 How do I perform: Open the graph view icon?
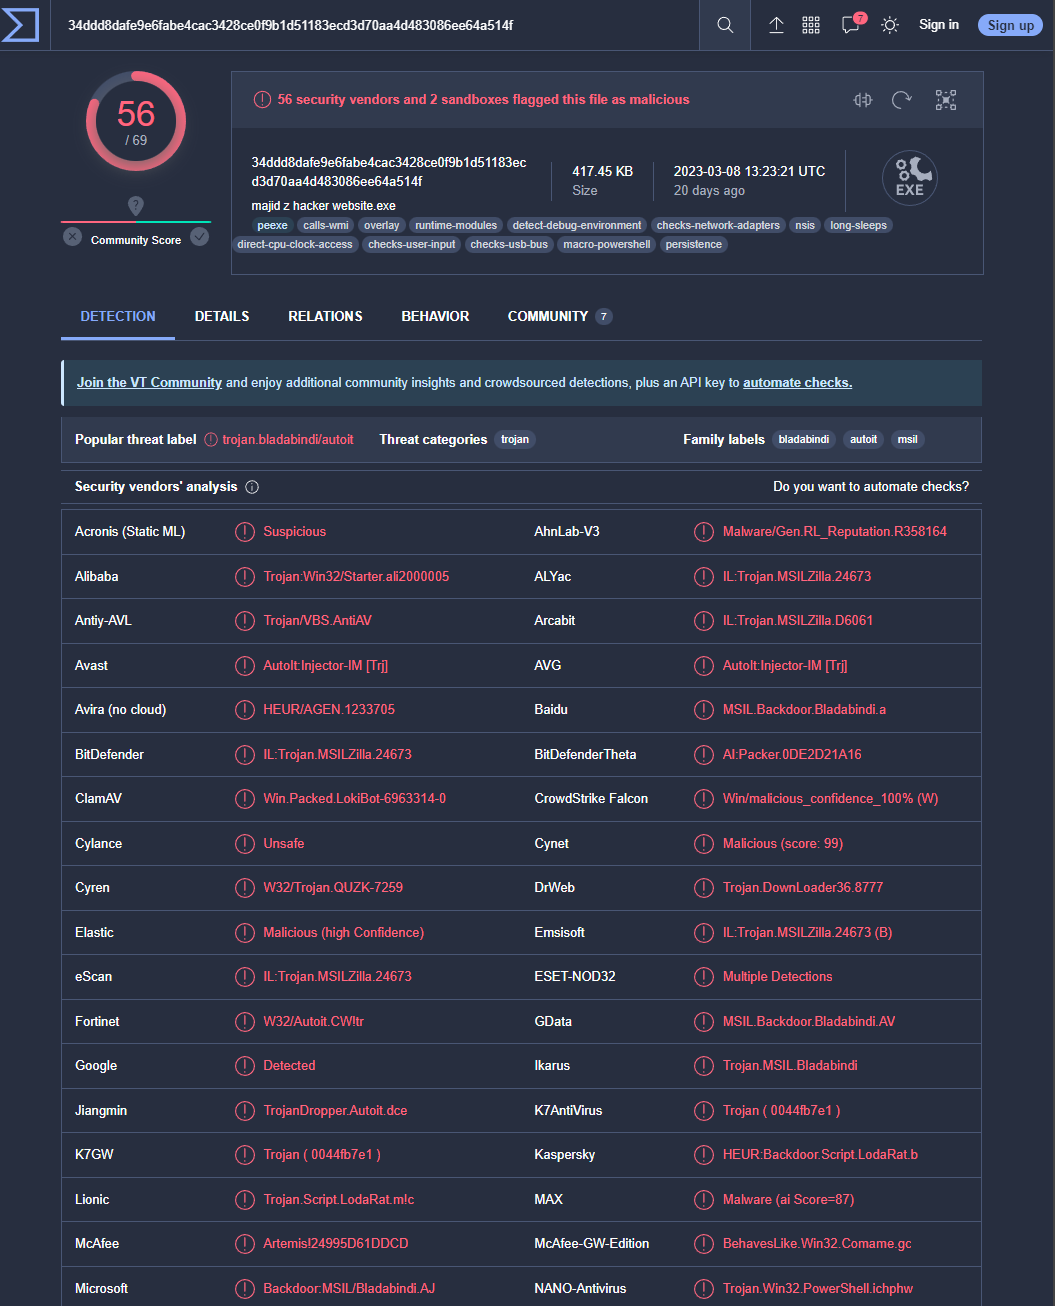tap(946, 99)
